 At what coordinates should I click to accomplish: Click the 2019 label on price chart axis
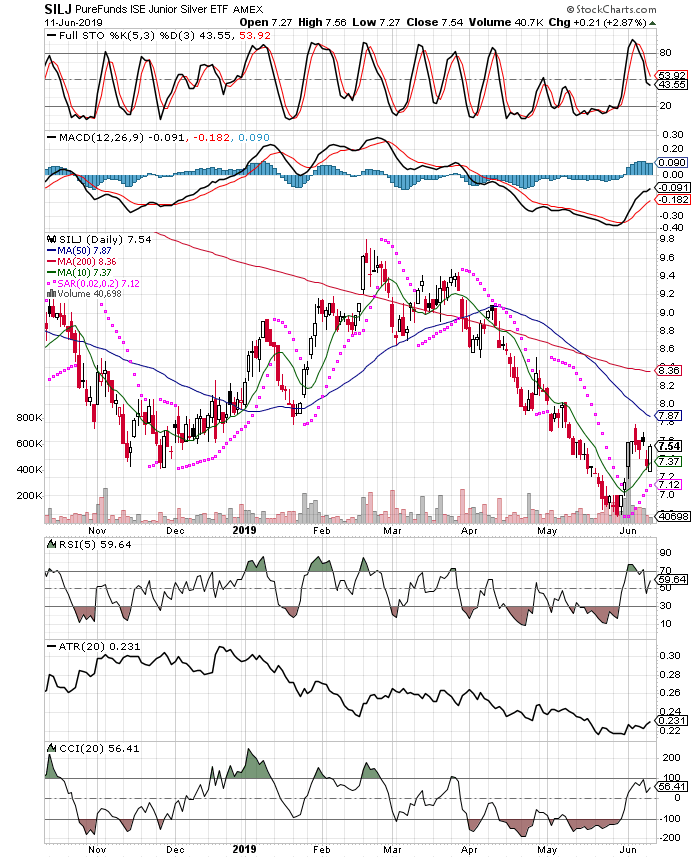point(244,530)
